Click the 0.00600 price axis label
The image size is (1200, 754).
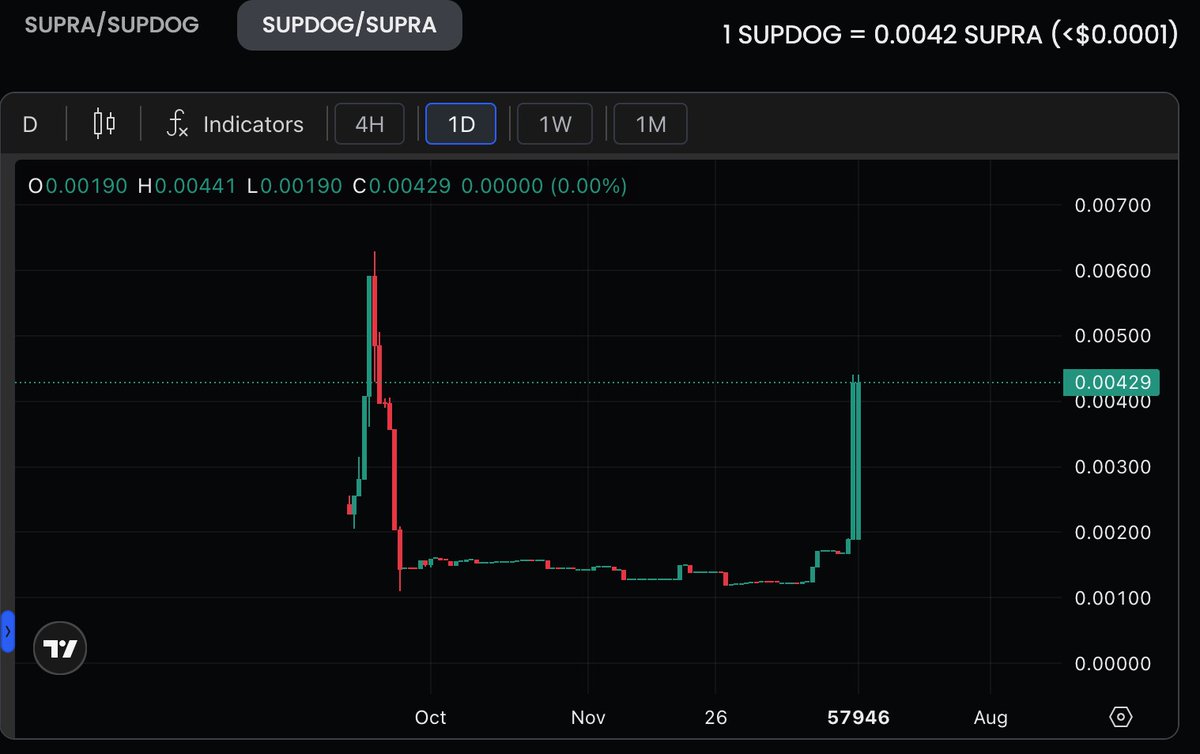[1113, 271]
